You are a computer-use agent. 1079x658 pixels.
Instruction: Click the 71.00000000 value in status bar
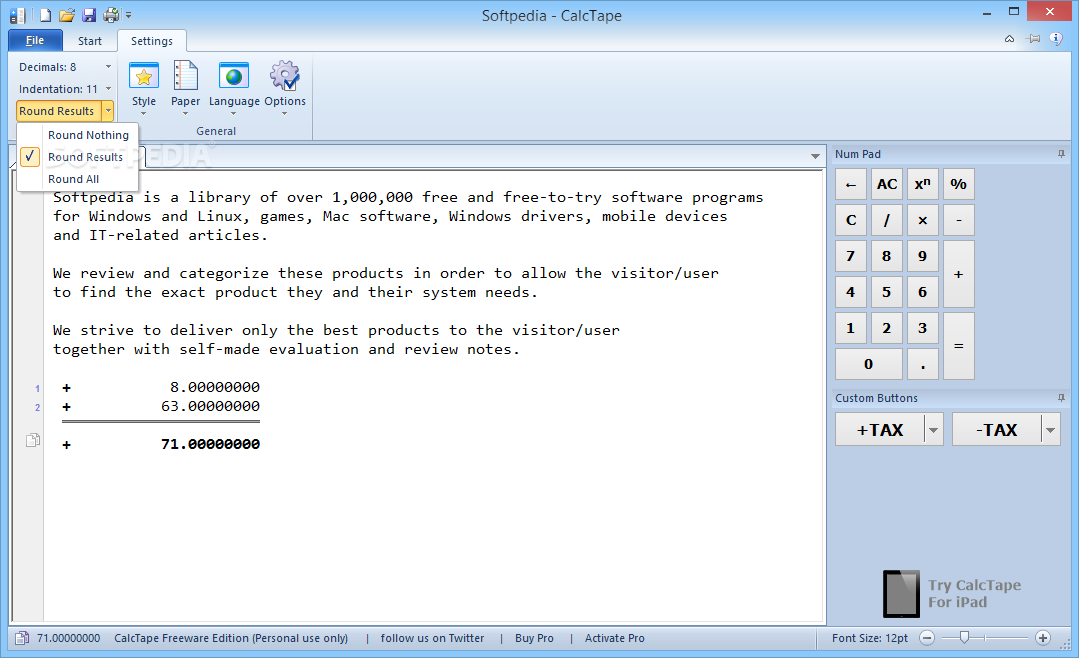tap(68, 638)
